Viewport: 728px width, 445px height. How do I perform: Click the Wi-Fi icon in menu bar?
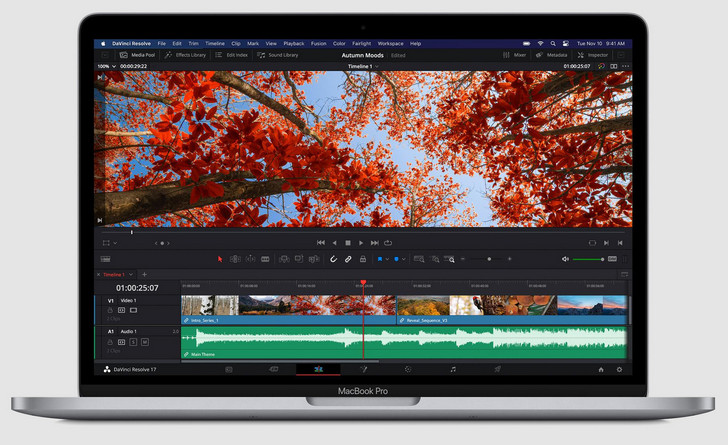click(x=540, y=44)
